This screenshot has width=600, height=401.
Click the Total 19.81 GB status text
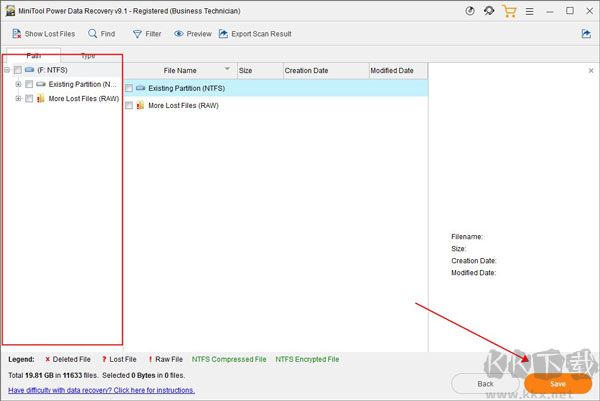tap(53, 375)
